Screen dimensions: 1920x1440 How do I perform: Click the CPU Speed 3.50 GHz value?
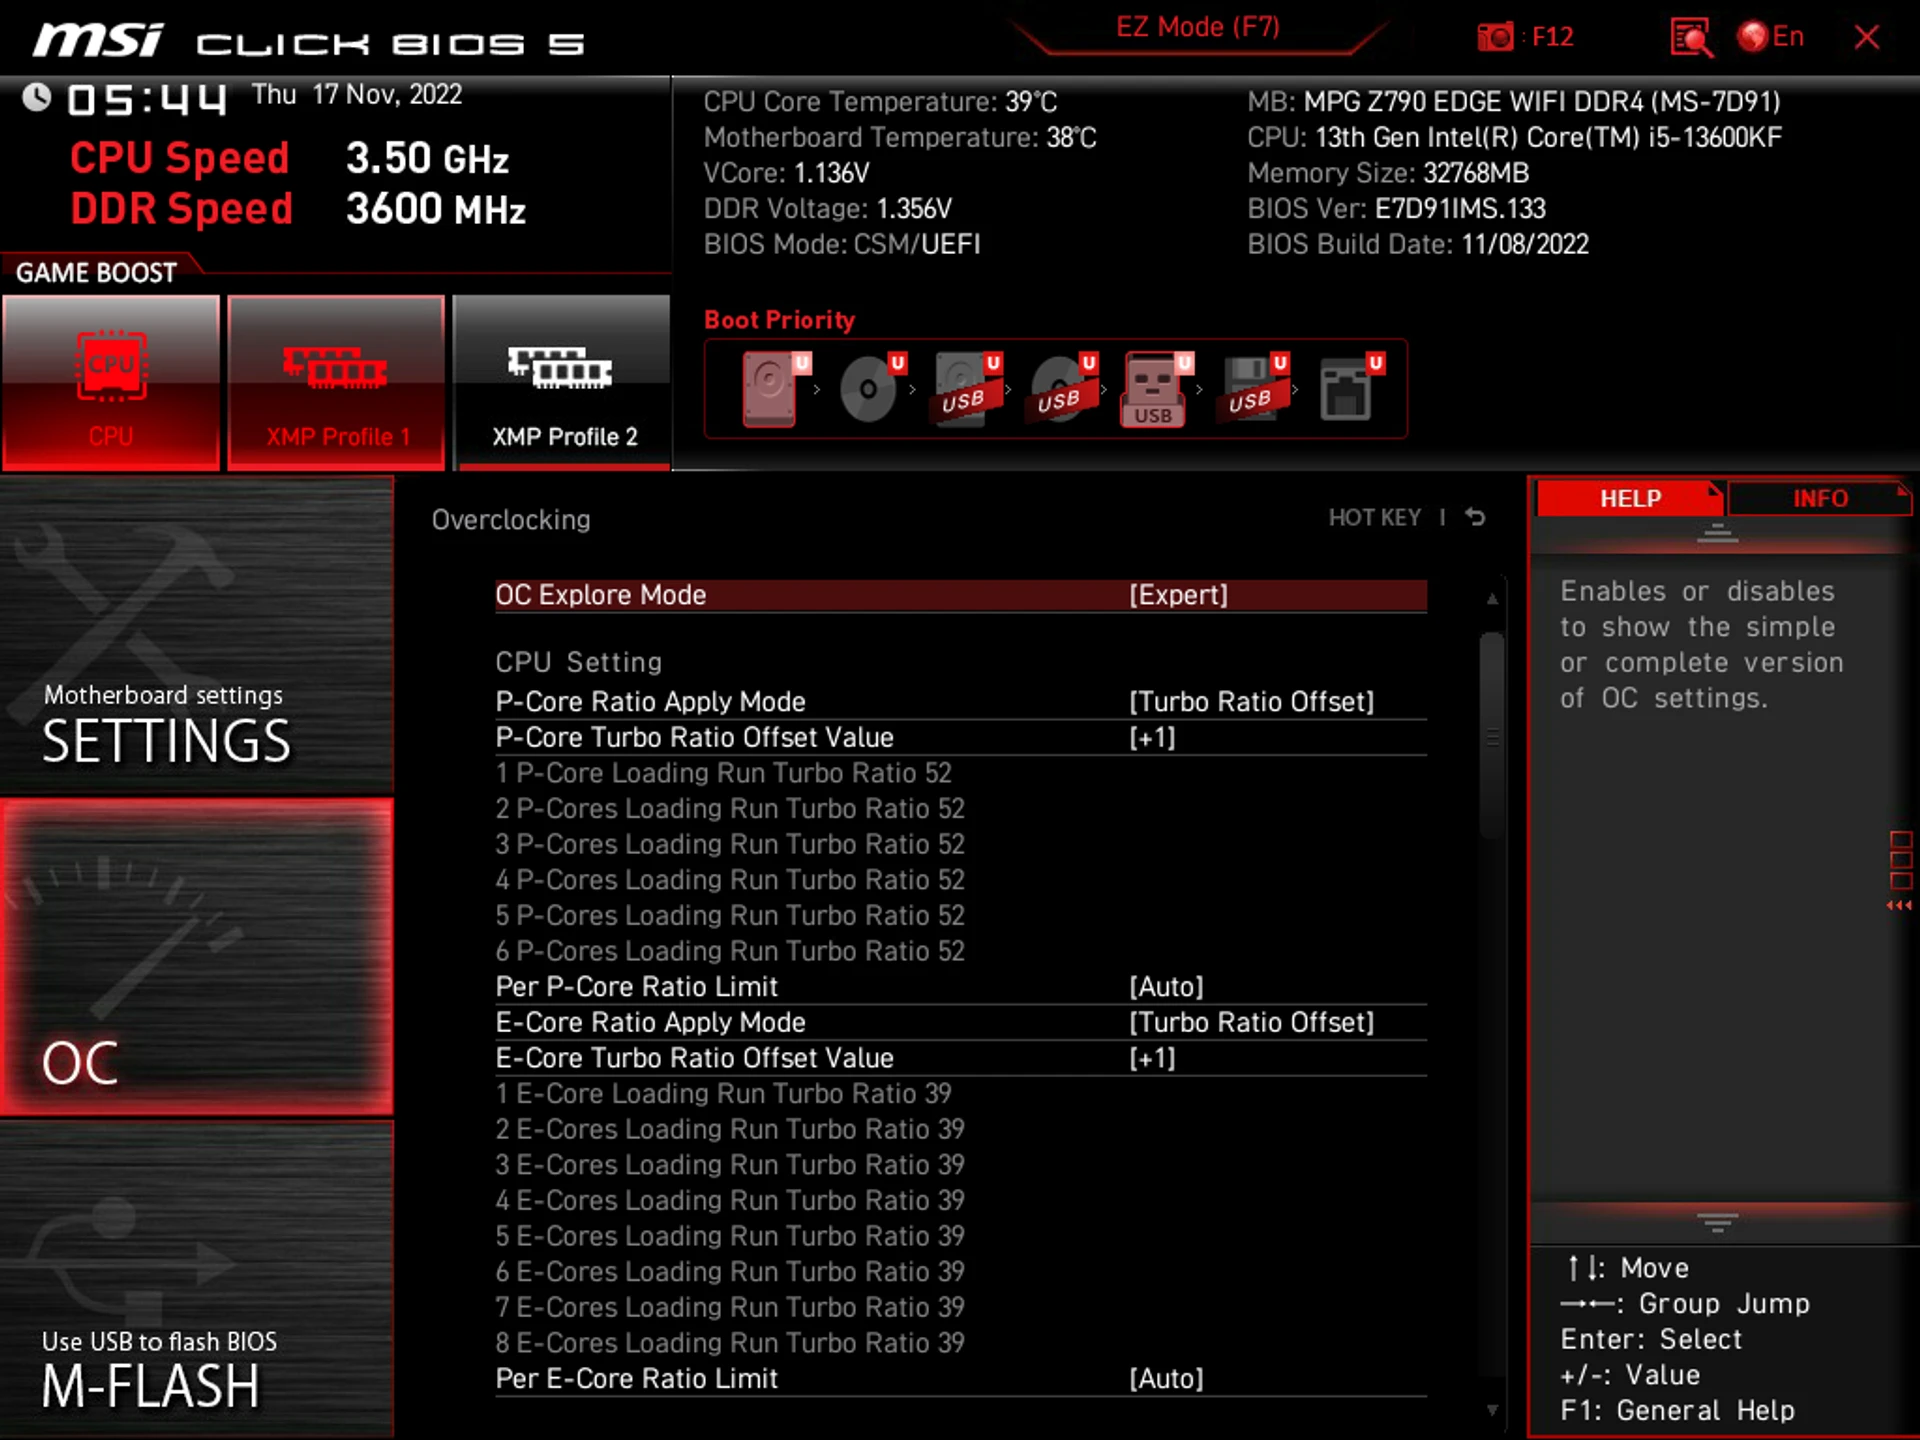(427, 158)
